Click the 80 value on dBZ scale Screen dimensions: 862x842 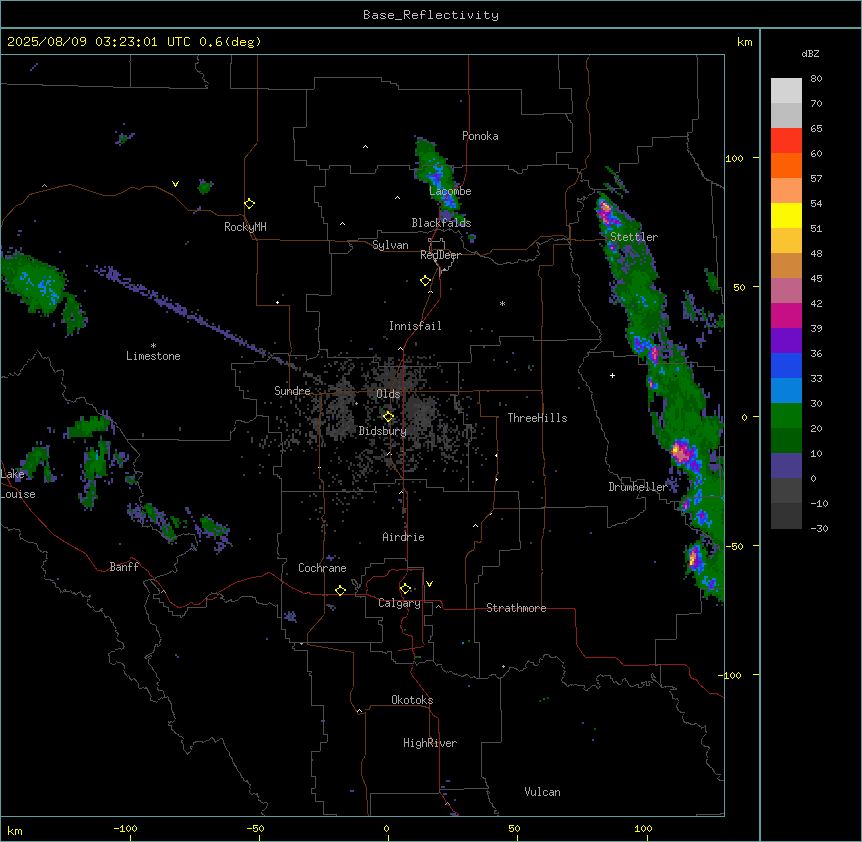(816, 79)
